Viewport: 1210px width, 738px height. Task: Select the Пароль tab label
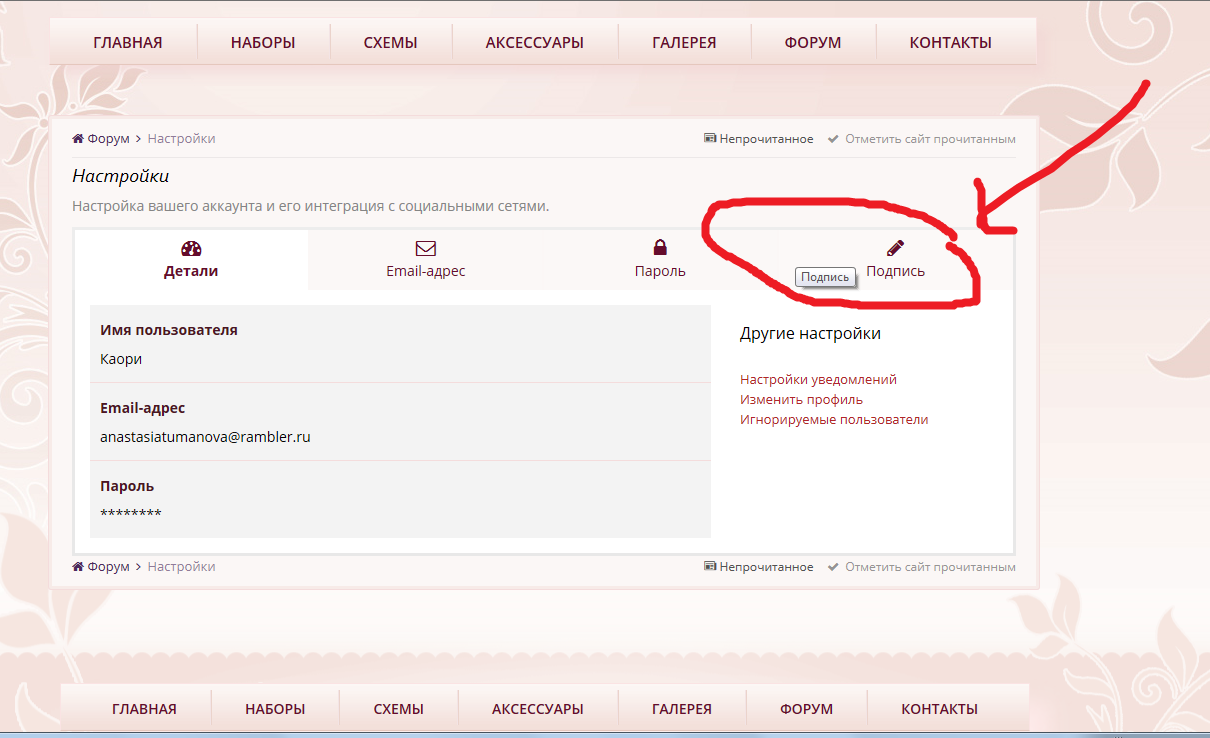(660, 271)
